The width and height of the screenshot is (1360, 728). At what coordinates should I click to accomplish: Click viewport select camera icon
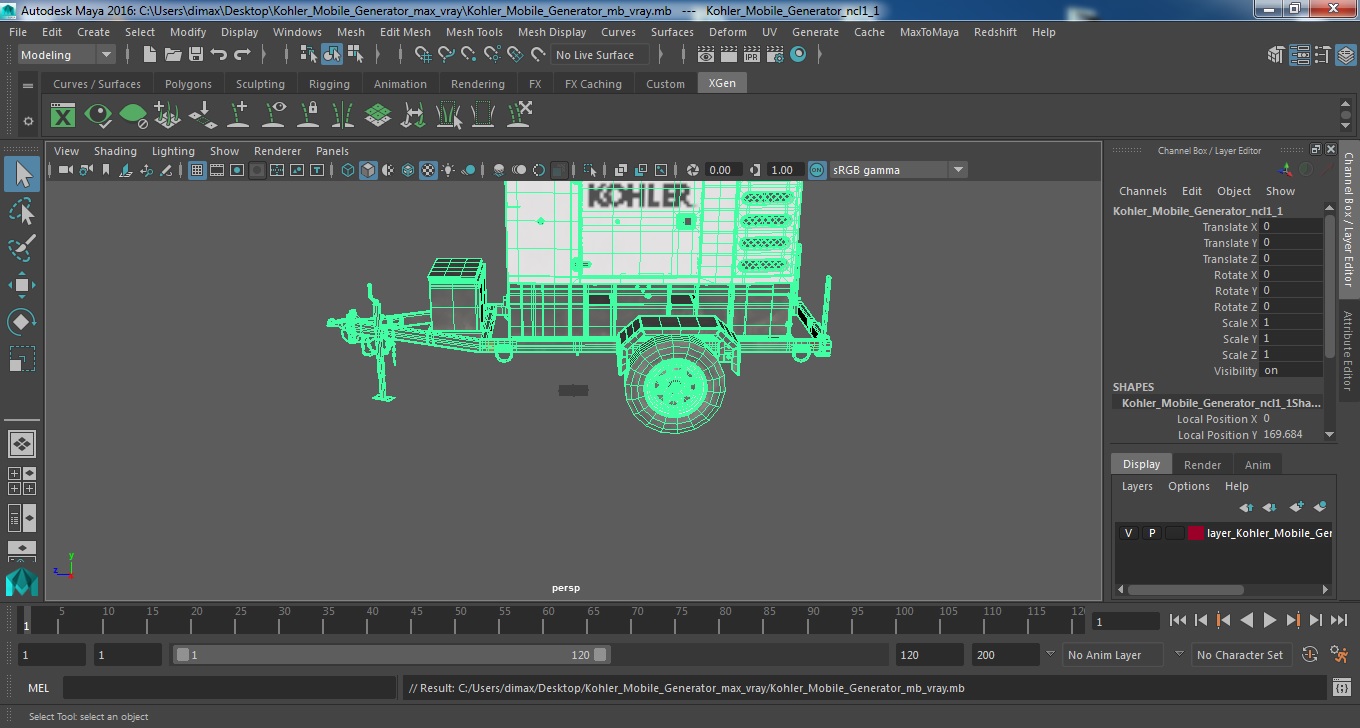pos(65,170)
